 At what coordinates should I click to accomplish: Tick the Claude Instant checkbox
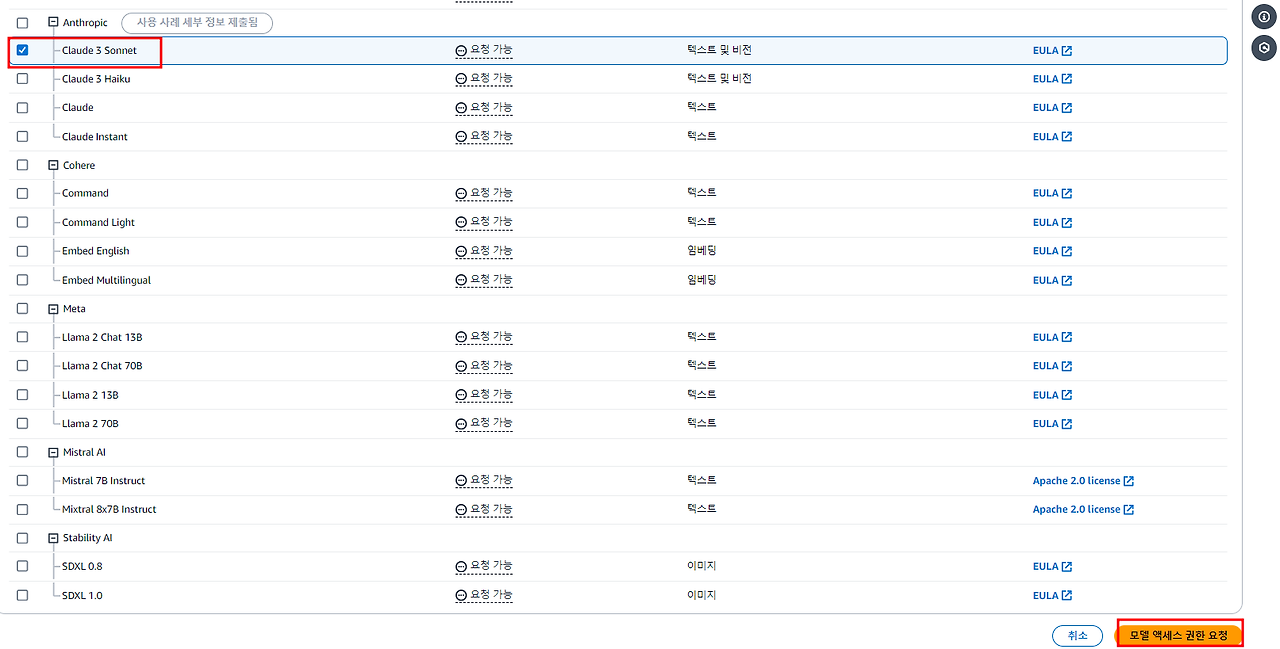22,136
